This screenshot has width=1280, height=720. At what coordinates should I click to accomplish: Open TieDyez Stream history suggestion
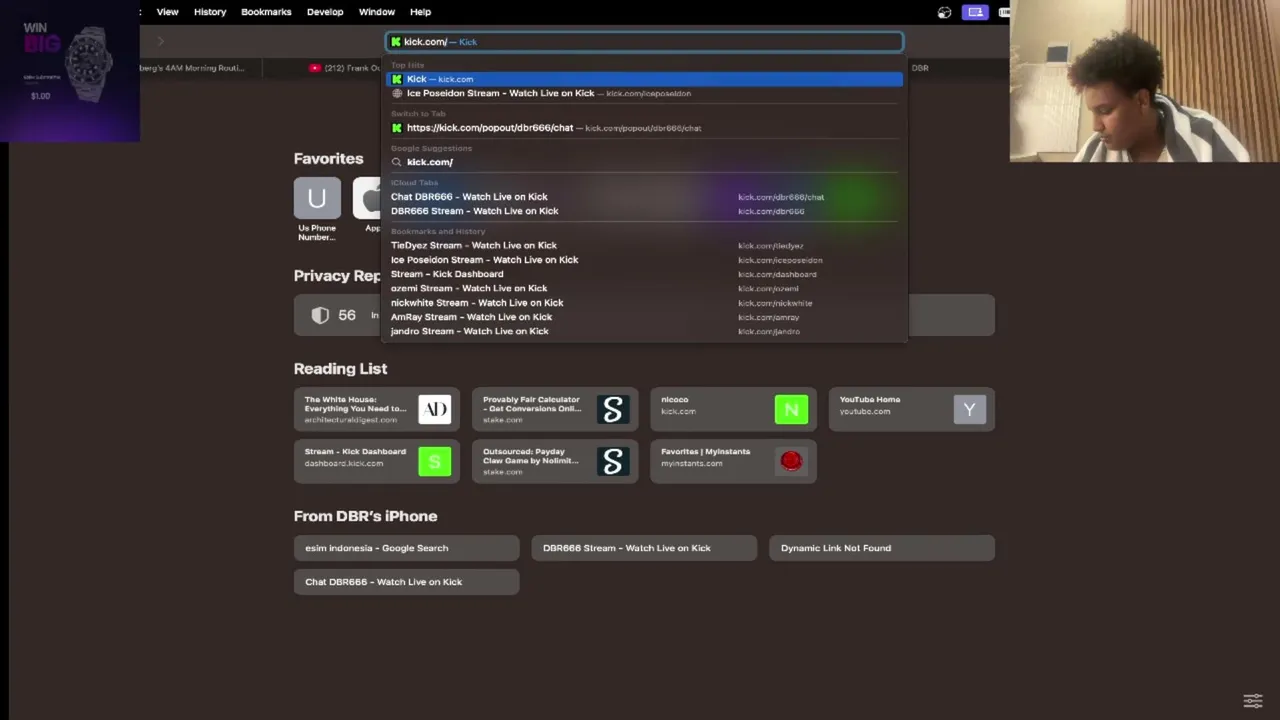click(645, 245)
